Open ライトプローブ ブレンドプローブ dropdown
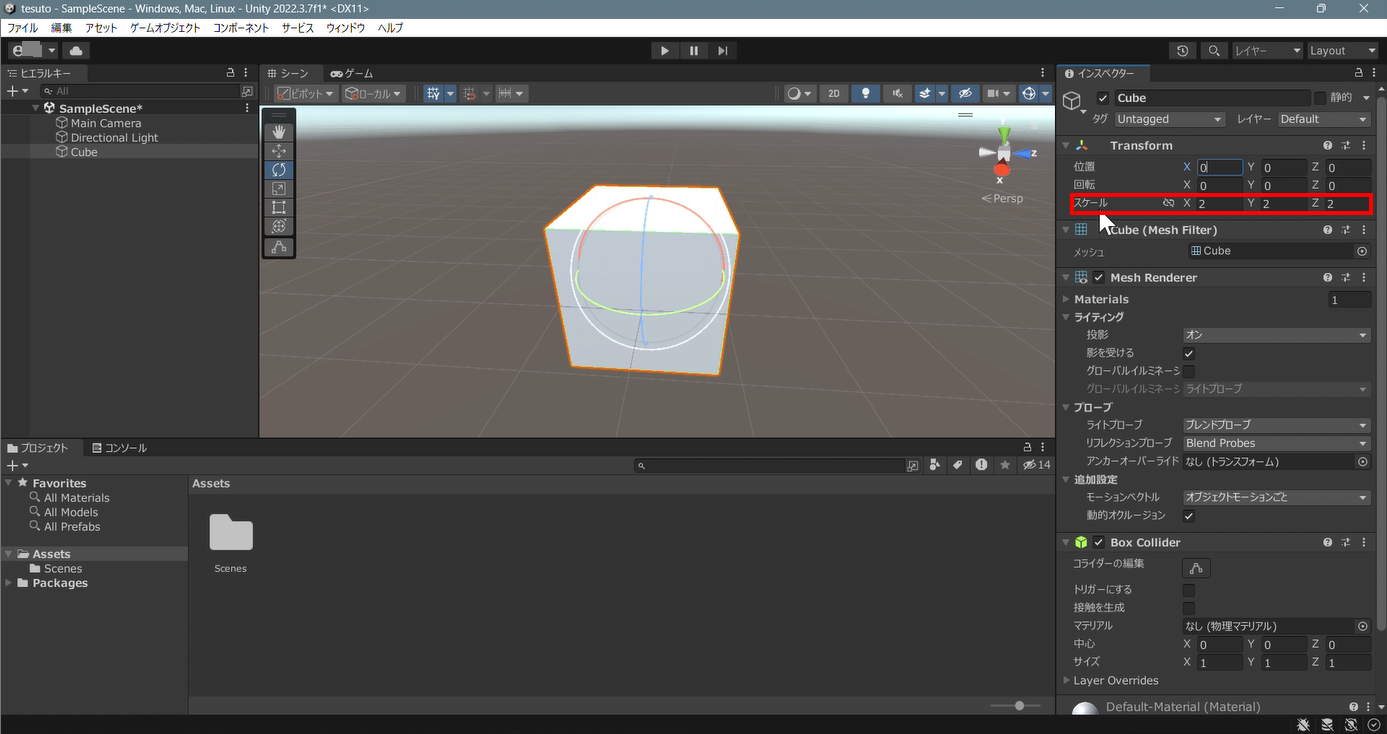The width and height of the screenshot is (1387, 734). click(1276, 425)
